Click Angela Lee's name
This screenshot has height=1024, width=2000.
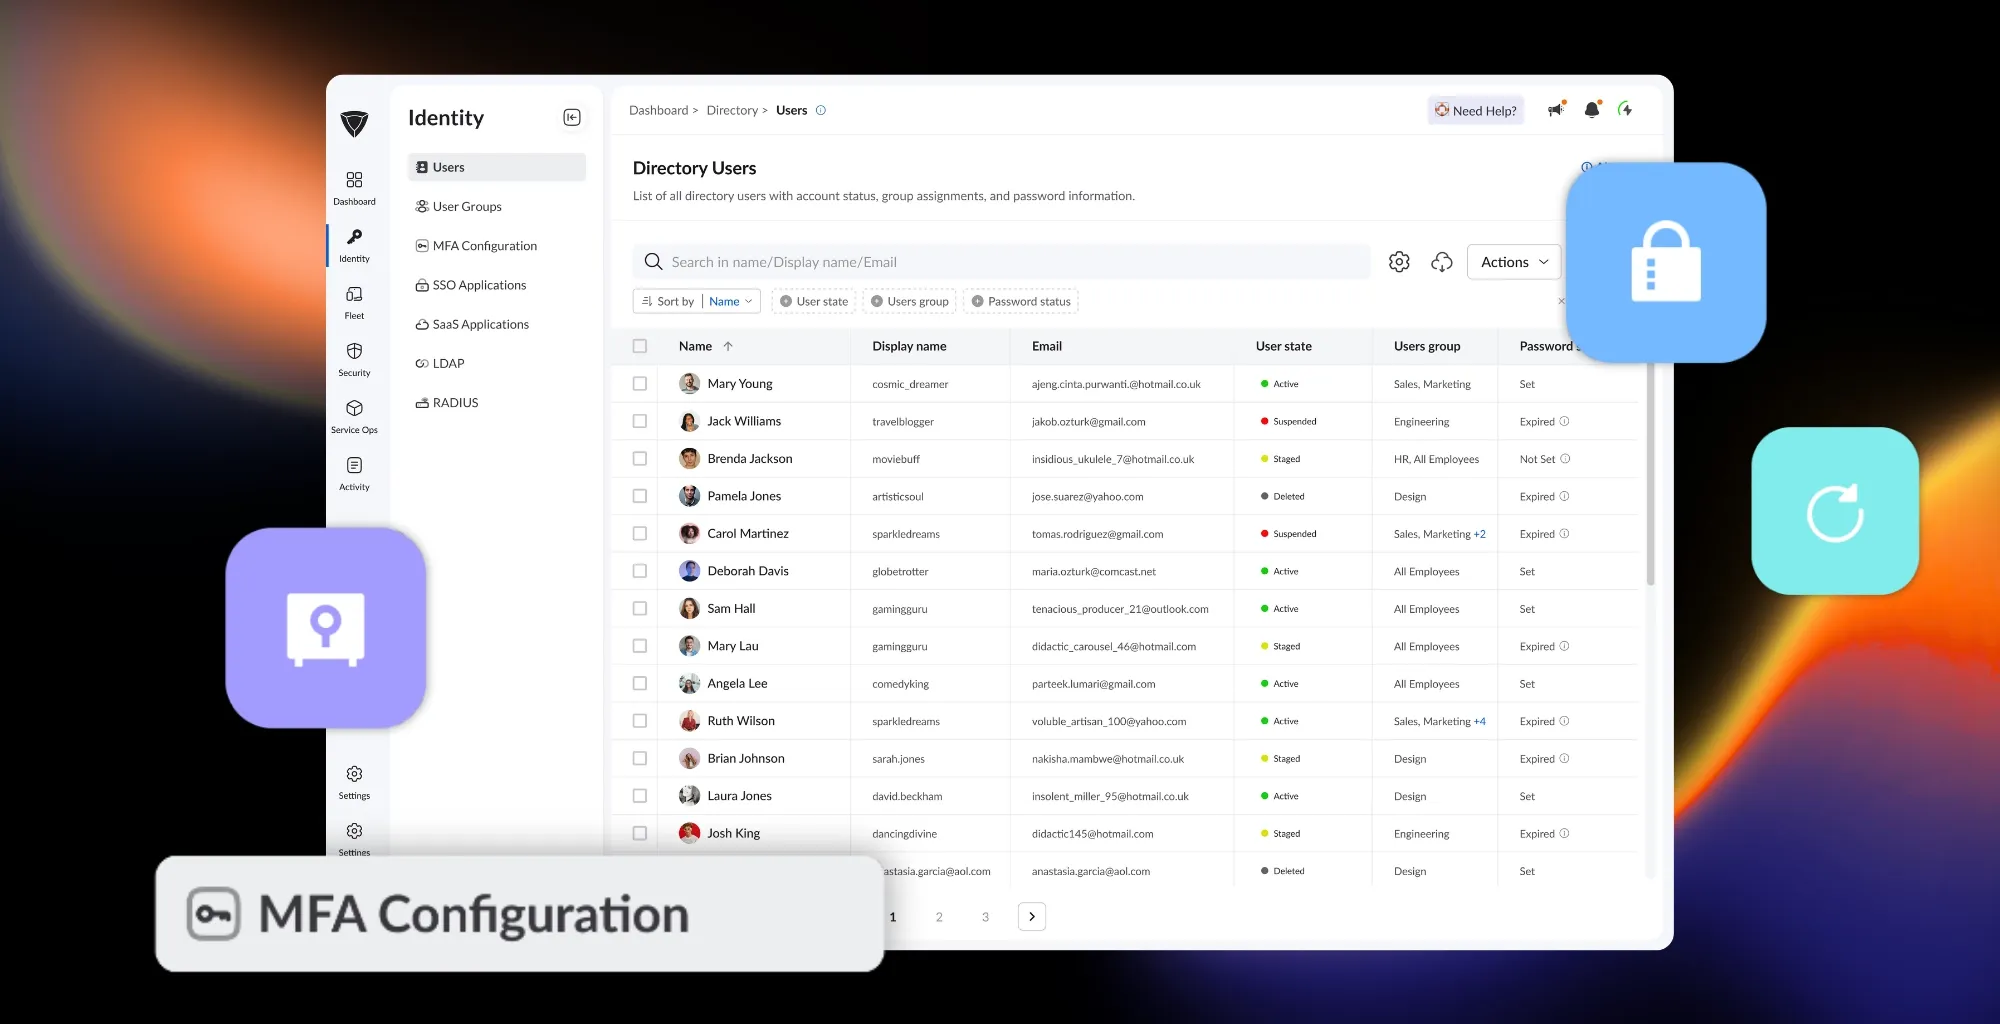[x=737, y=684]
